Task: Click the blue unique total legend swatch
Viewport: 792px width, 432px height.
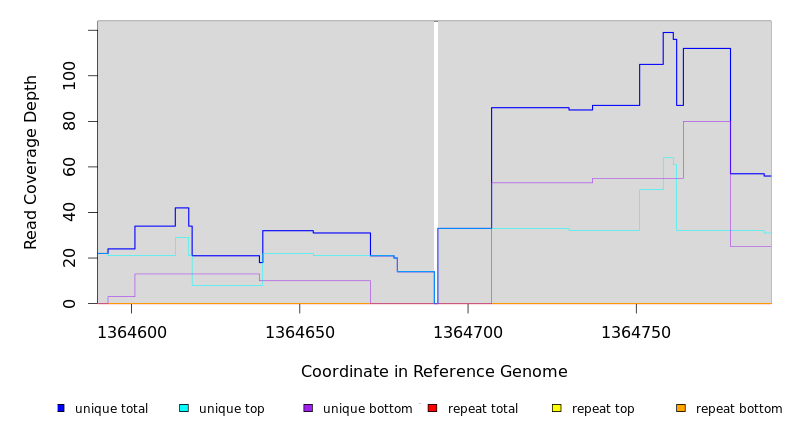Action: (x=61, y=408)
